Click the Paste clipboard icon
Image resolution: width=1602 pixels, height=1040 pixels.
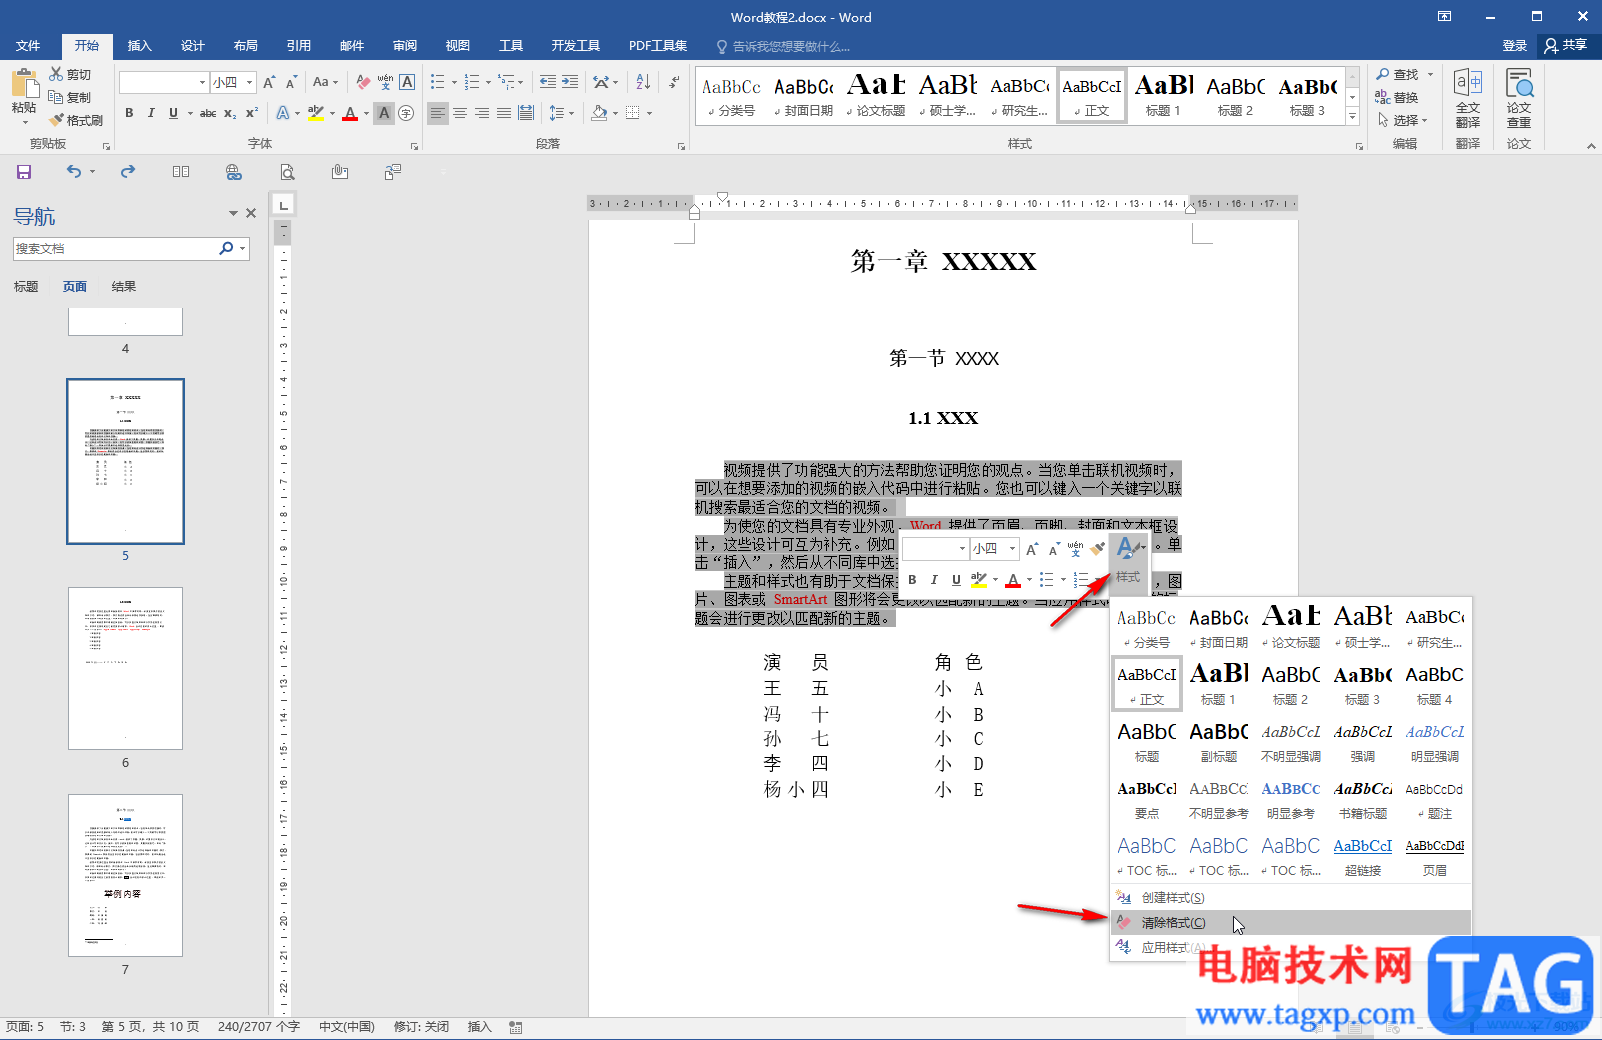click(24, 82)
